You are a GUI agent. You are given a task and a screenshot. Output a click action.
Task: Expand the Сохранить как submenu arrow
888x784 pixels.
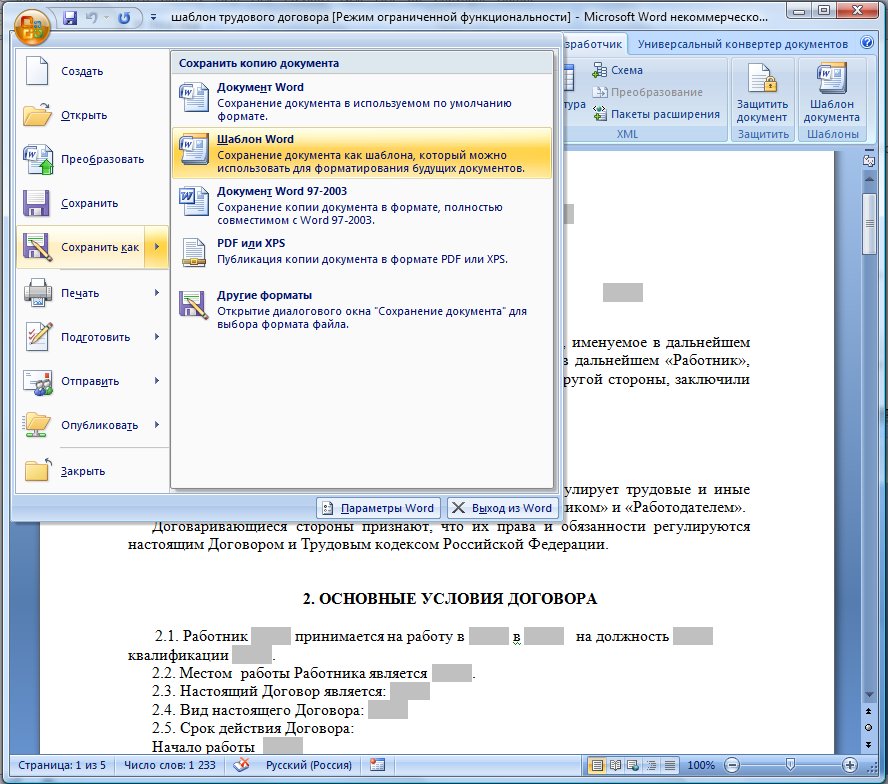[157, 247]
